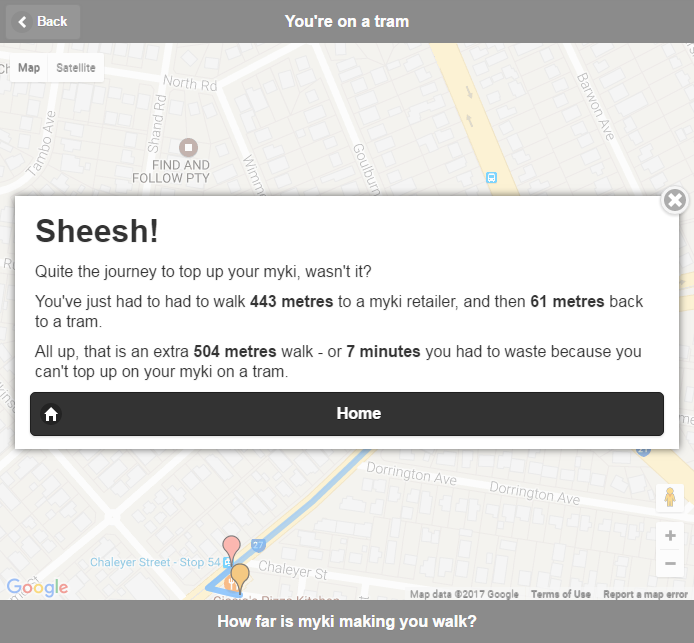Open Terms of Use link
The height and width of the screenshot is (643, 694).
tap(561, 594)
